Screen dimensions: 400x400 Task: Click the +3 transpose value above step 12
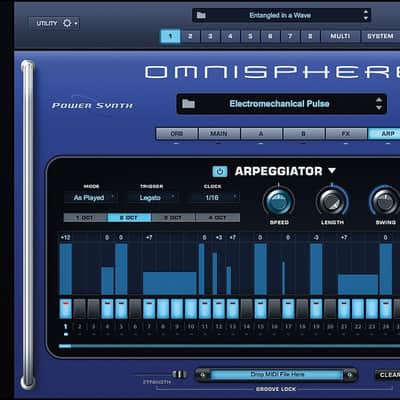click(x=219, y=237)
